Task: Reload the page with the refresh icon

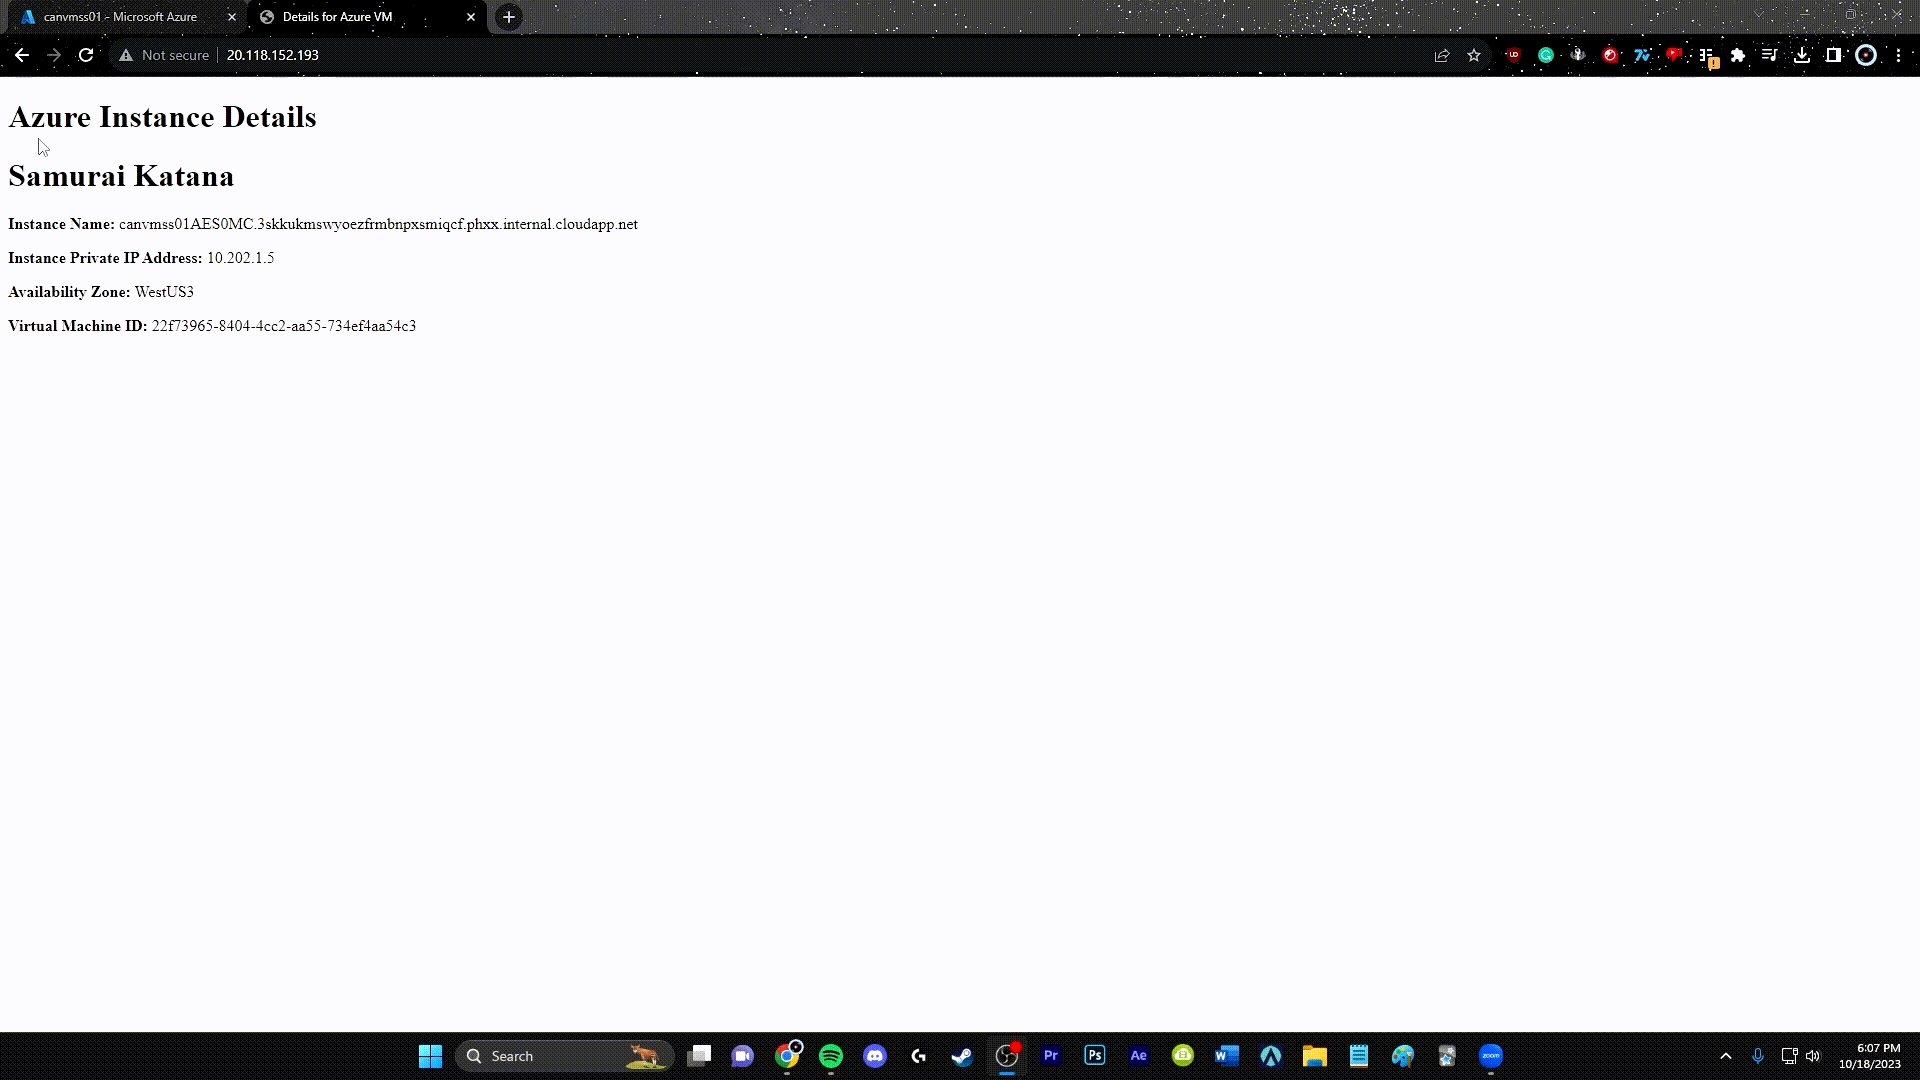Action: pyautogui.click(x=86, y=56)
